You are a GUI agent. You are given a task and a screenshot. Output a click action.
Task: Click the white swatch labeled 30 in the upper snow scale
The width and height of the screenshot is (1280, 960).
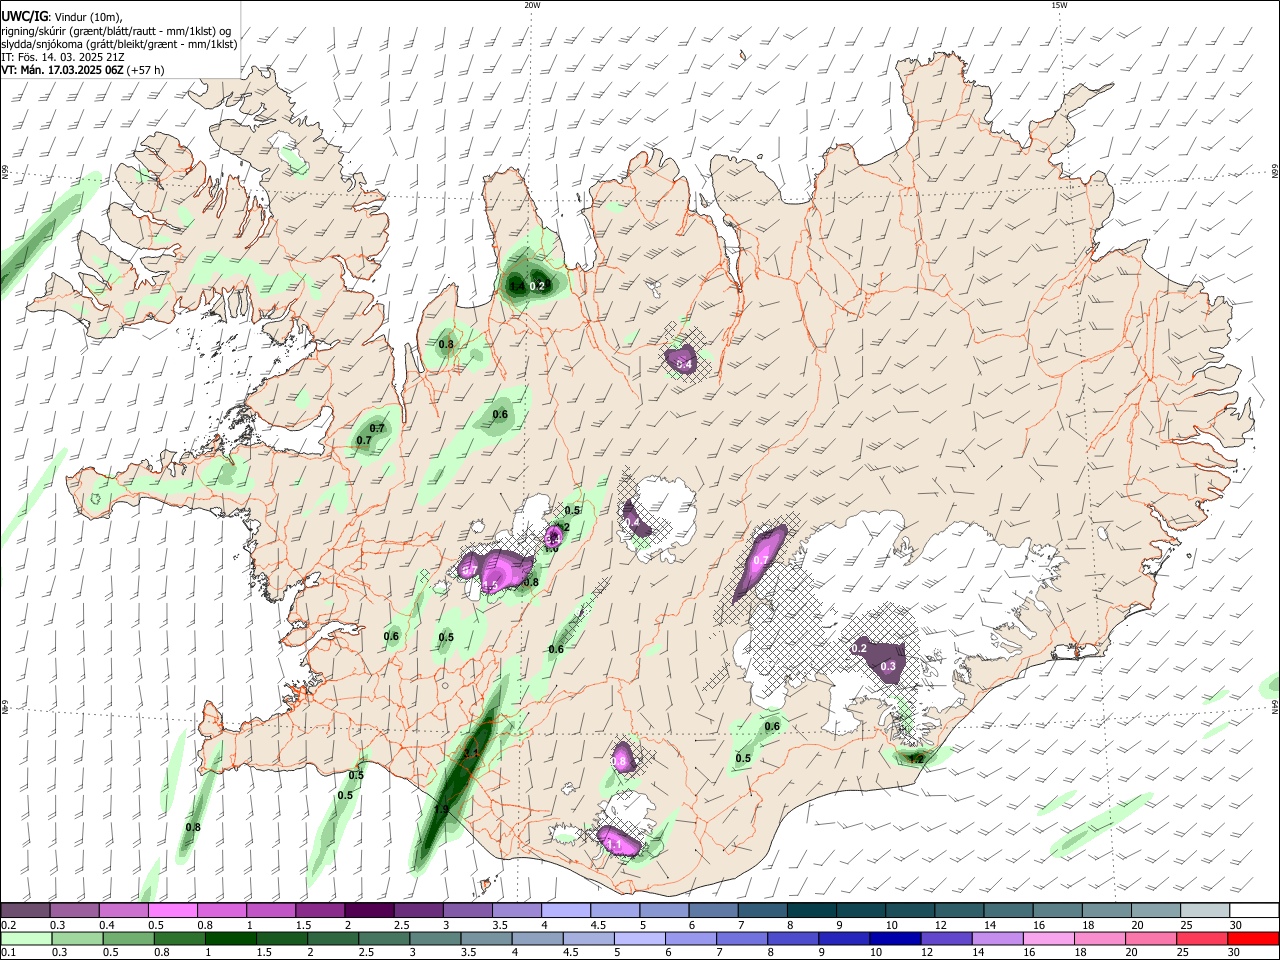pos(1254,910)
